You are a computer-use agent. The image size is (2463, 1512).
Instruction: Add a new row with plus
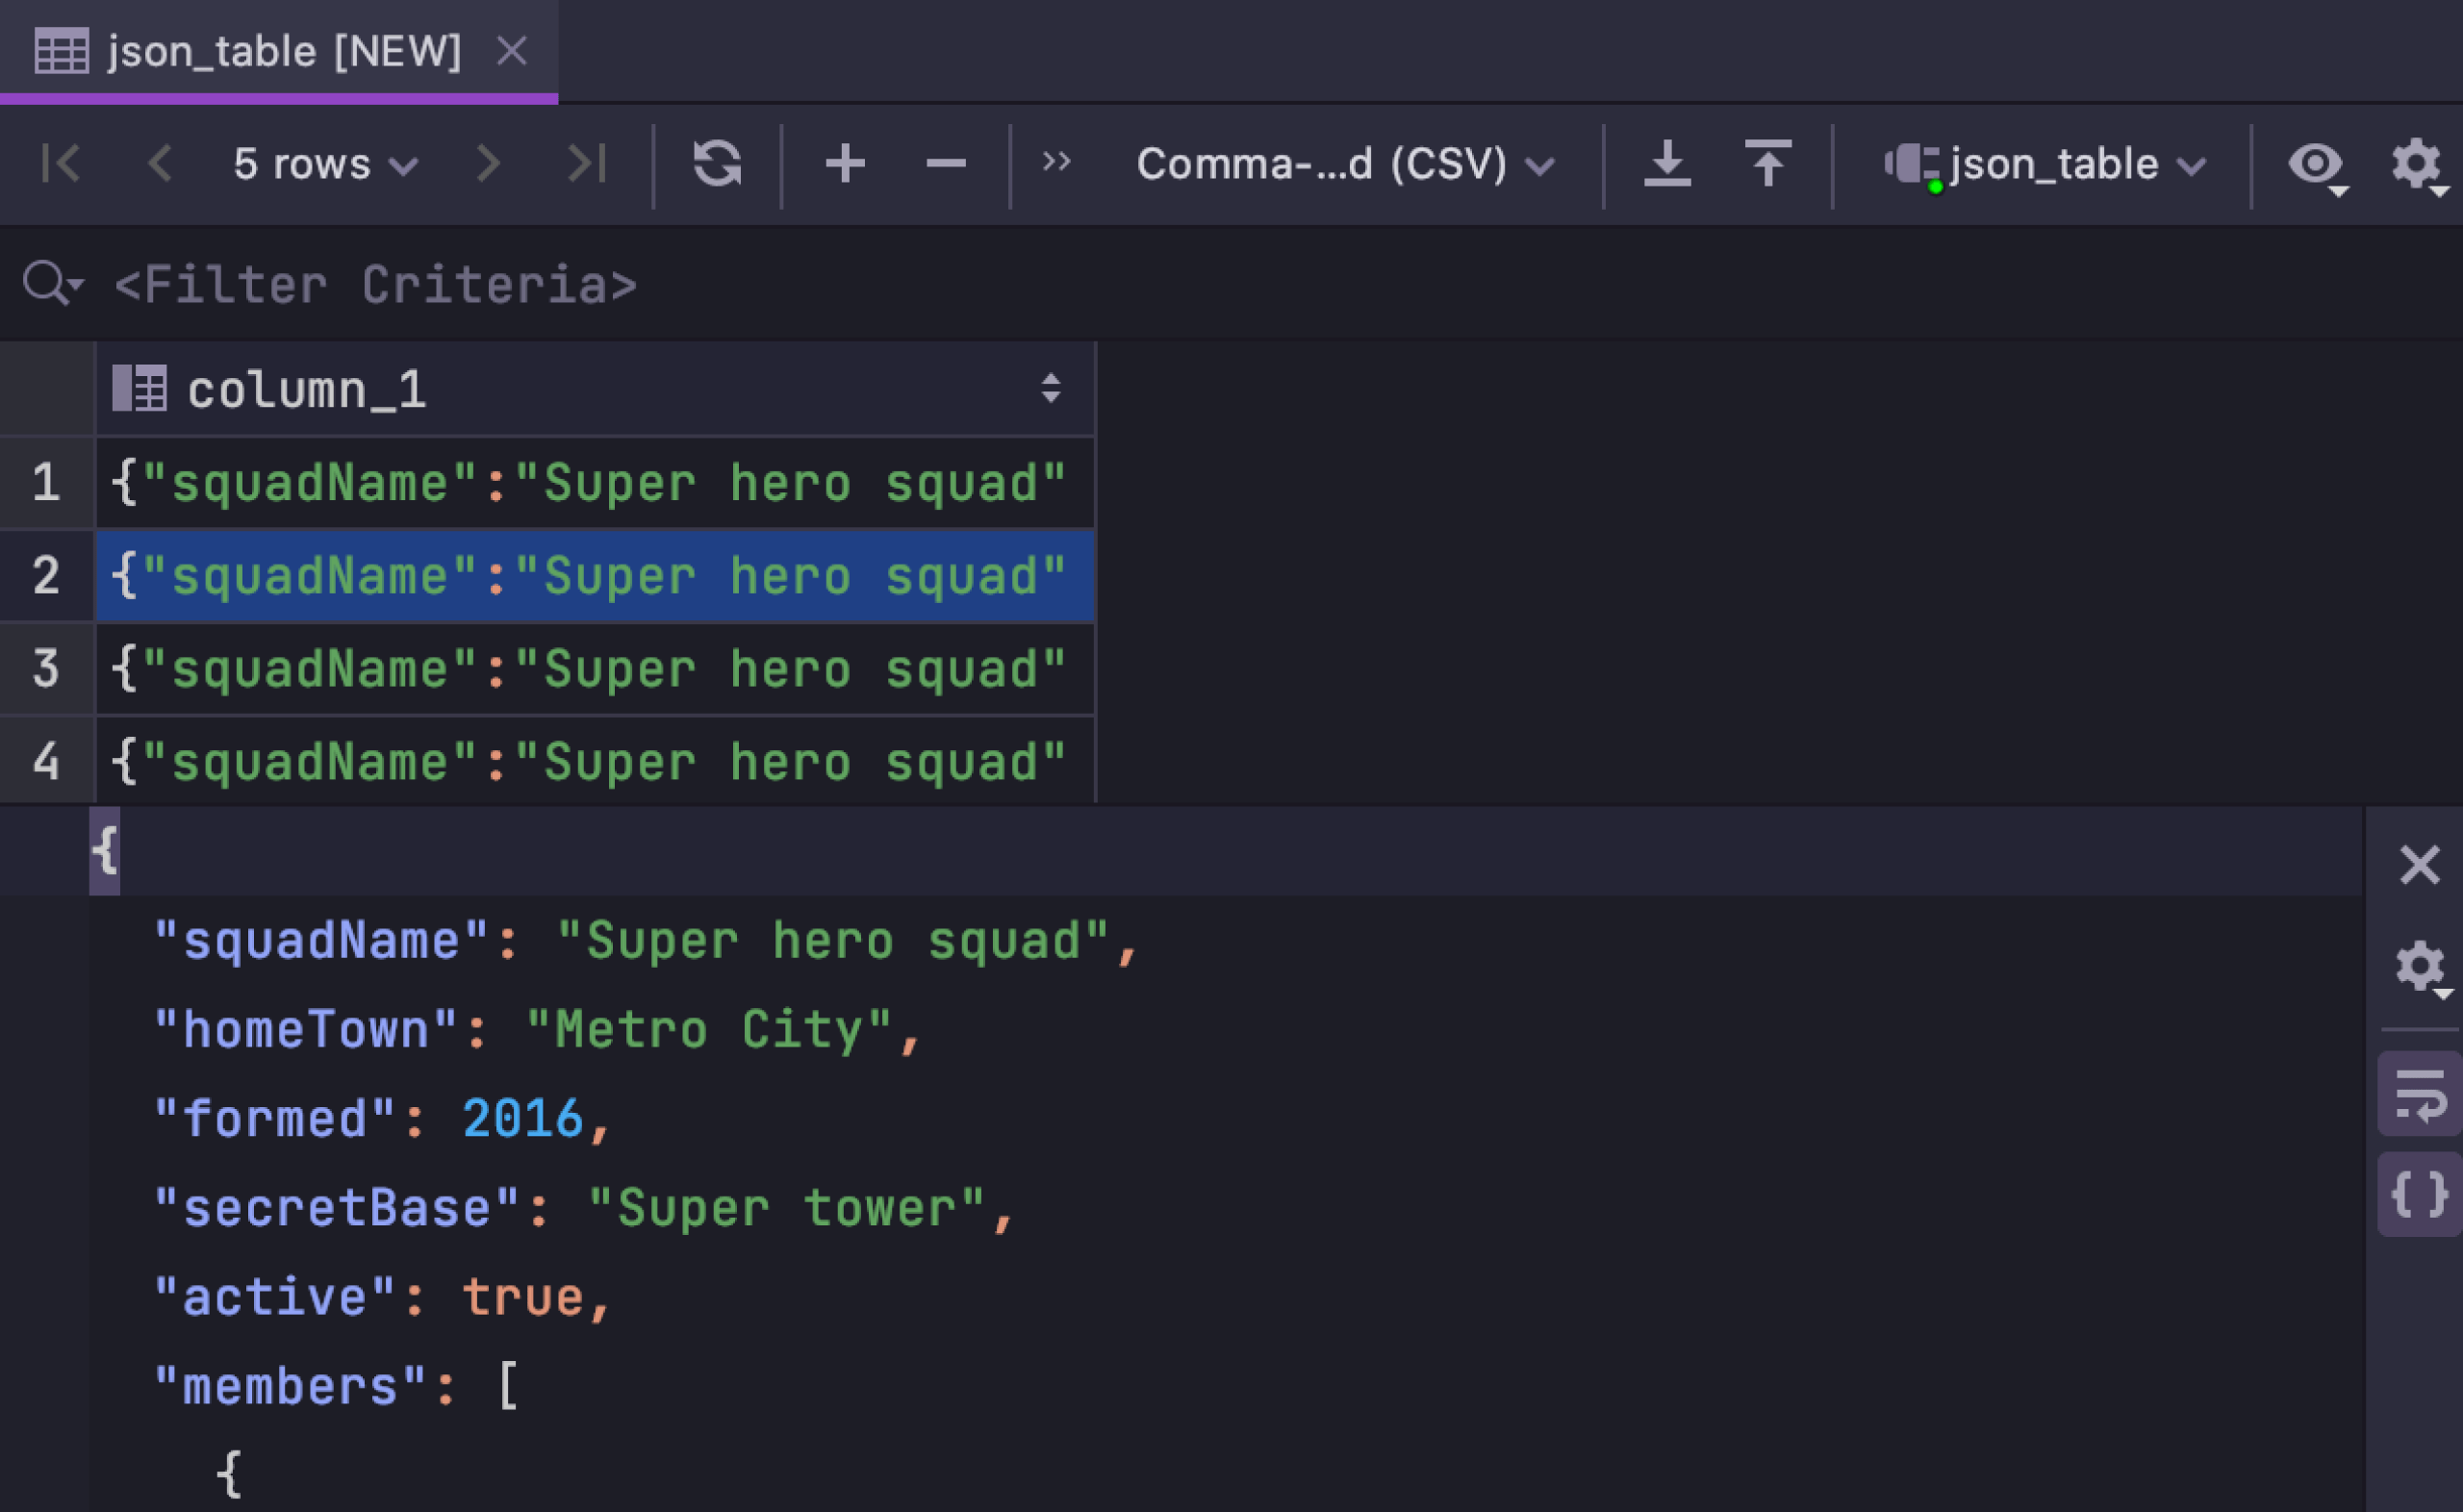(x=845, y=164)
